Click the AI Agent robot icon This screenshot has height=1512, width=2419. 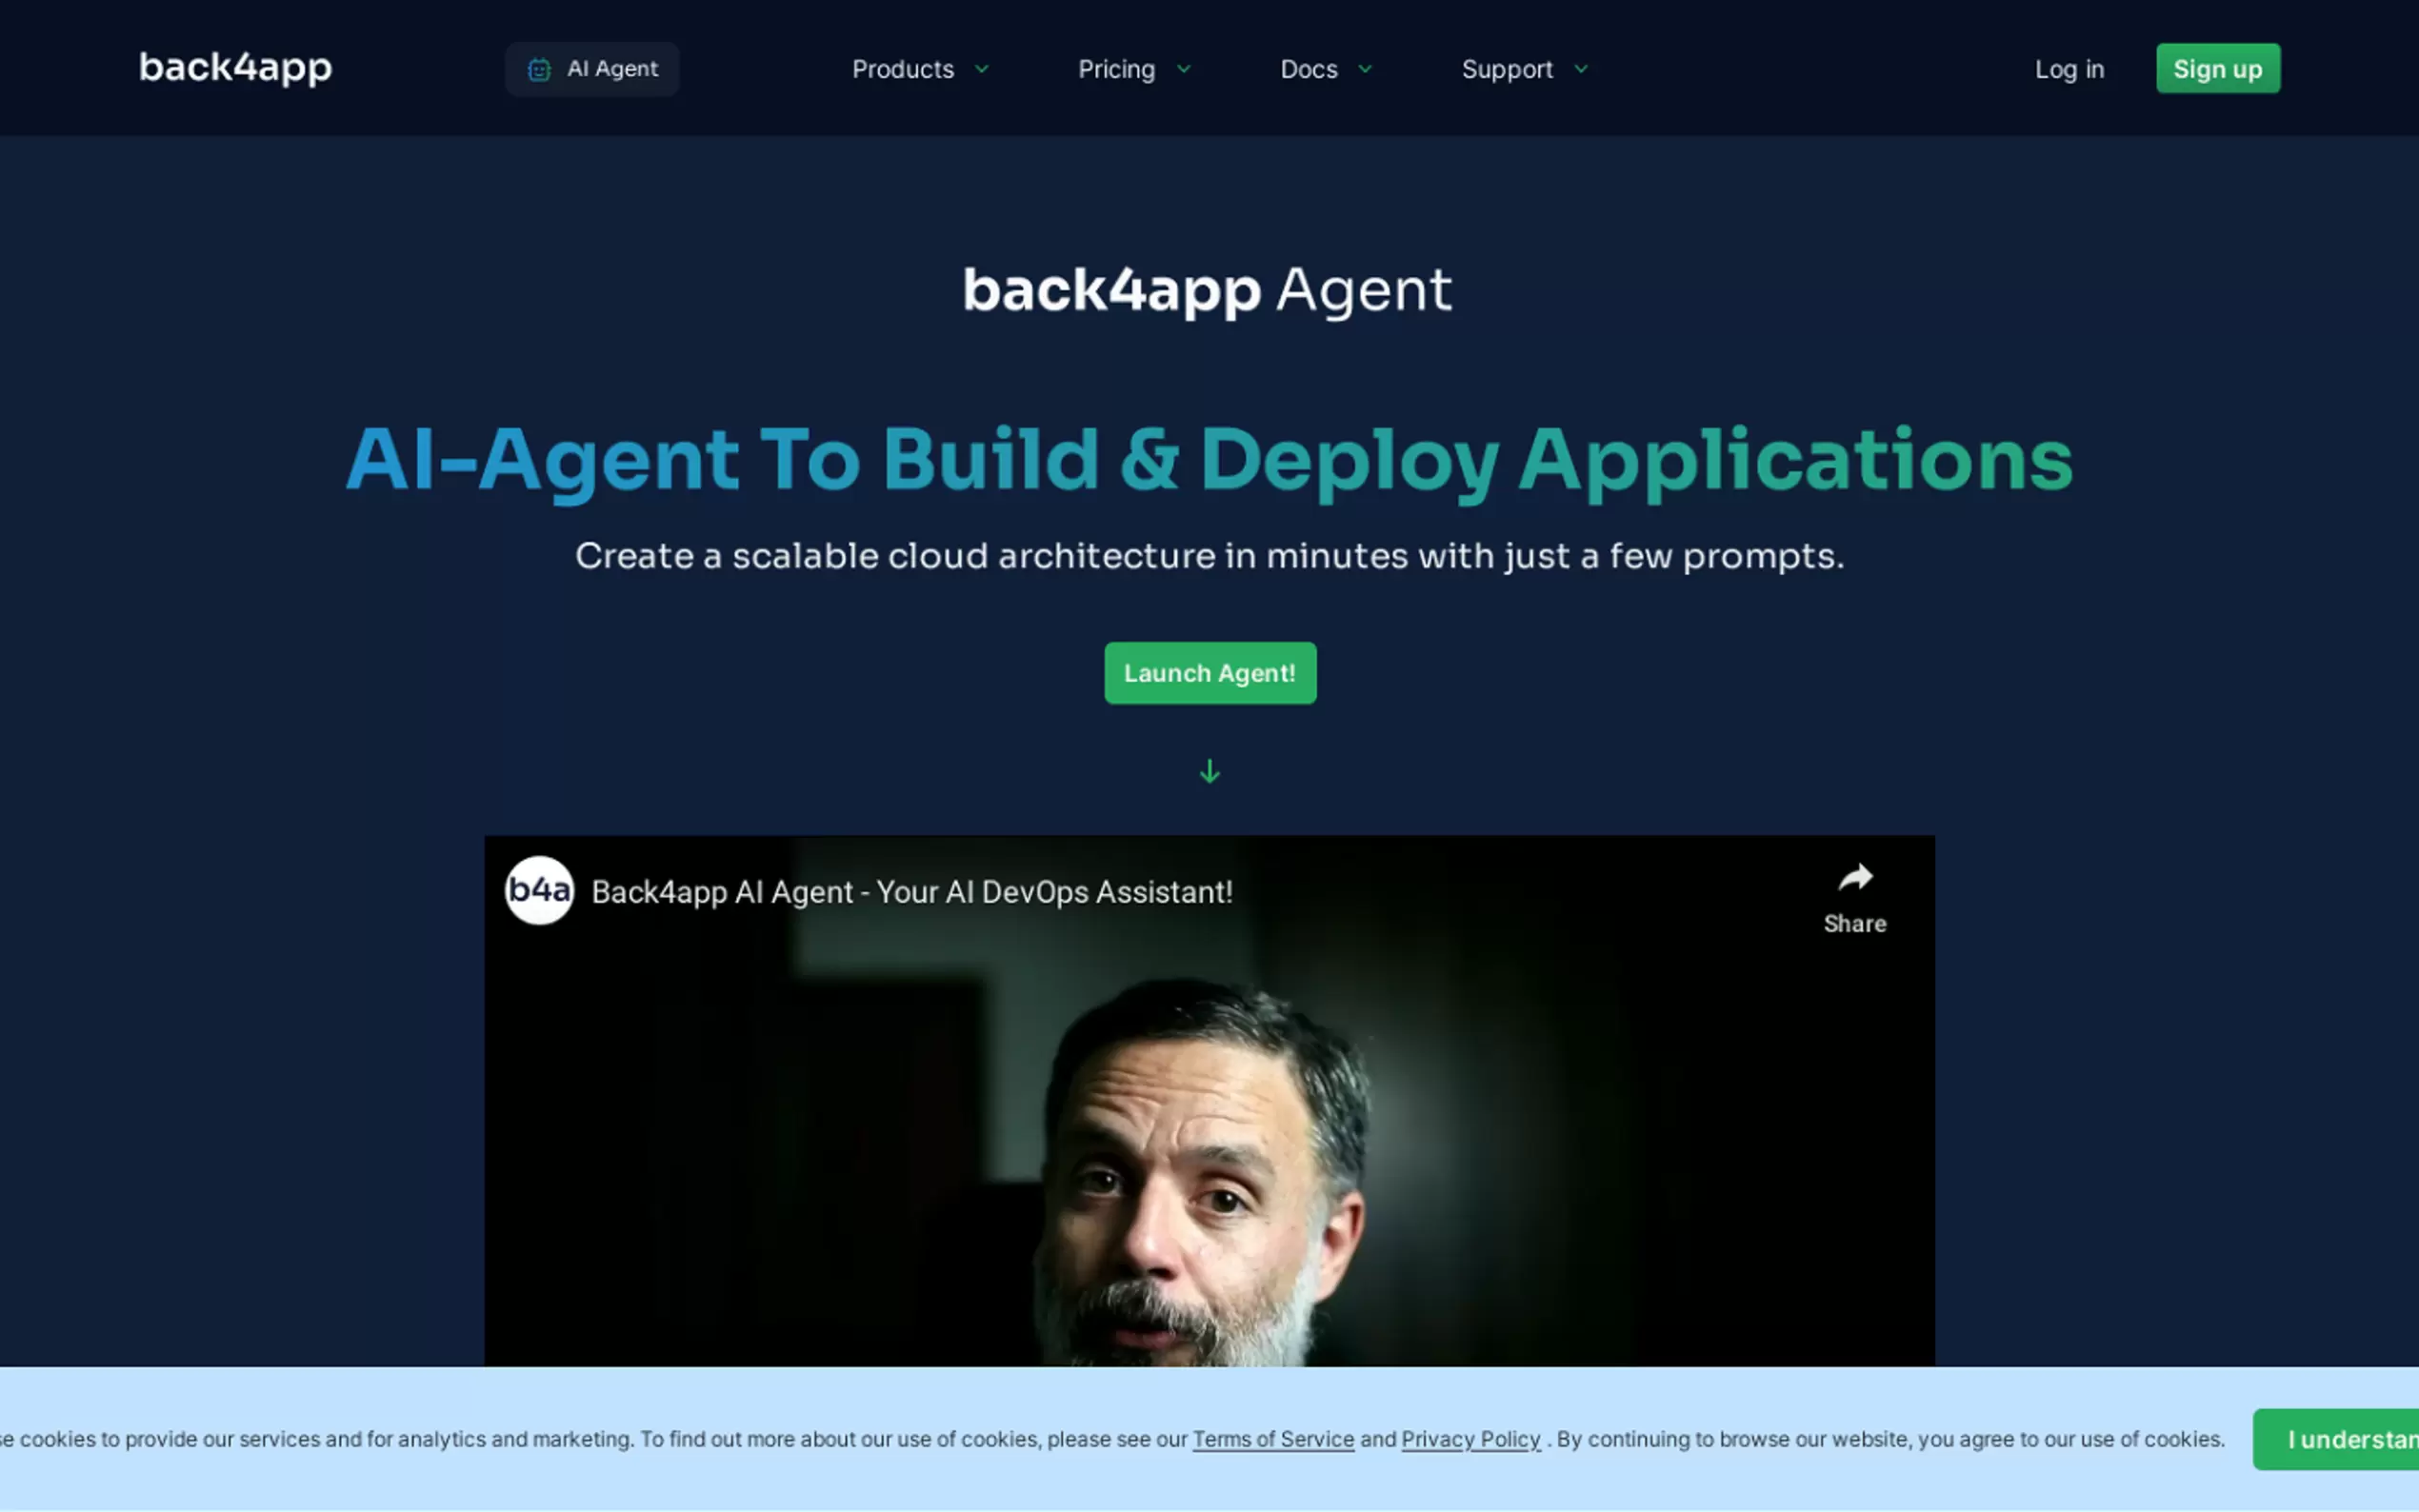click(540, 69)
